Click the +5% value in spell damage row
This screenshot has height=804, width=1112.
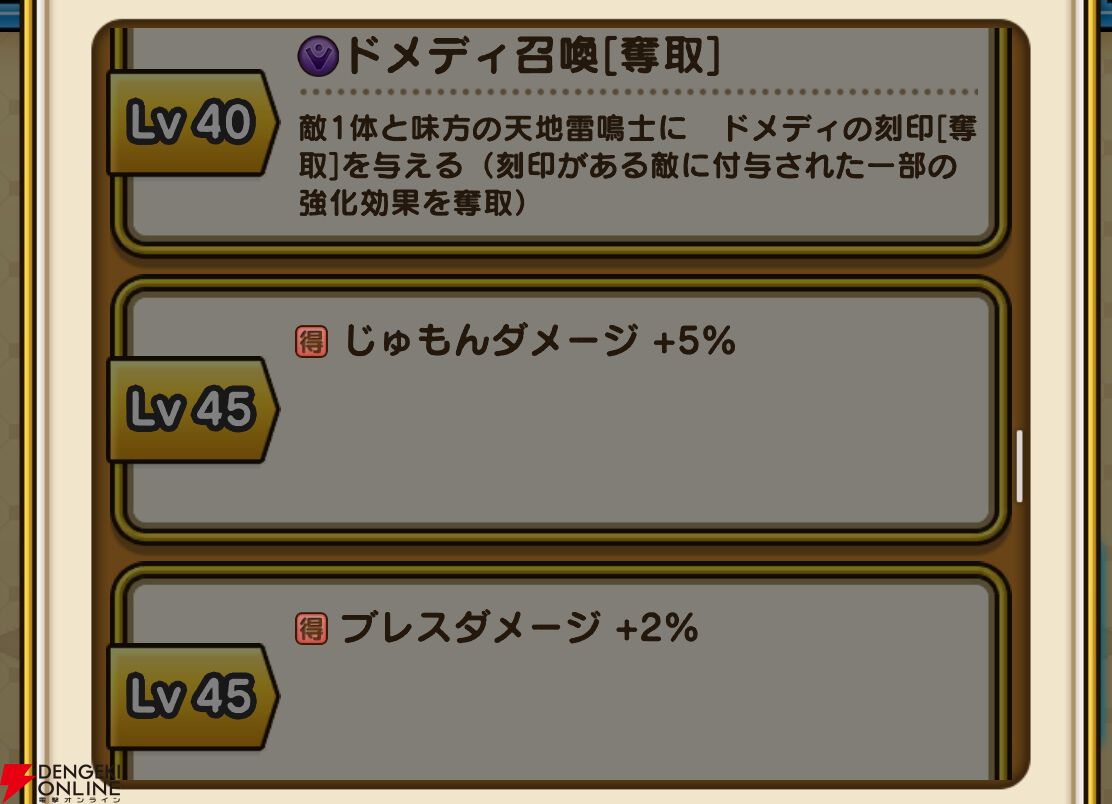[x=694, y=341]
